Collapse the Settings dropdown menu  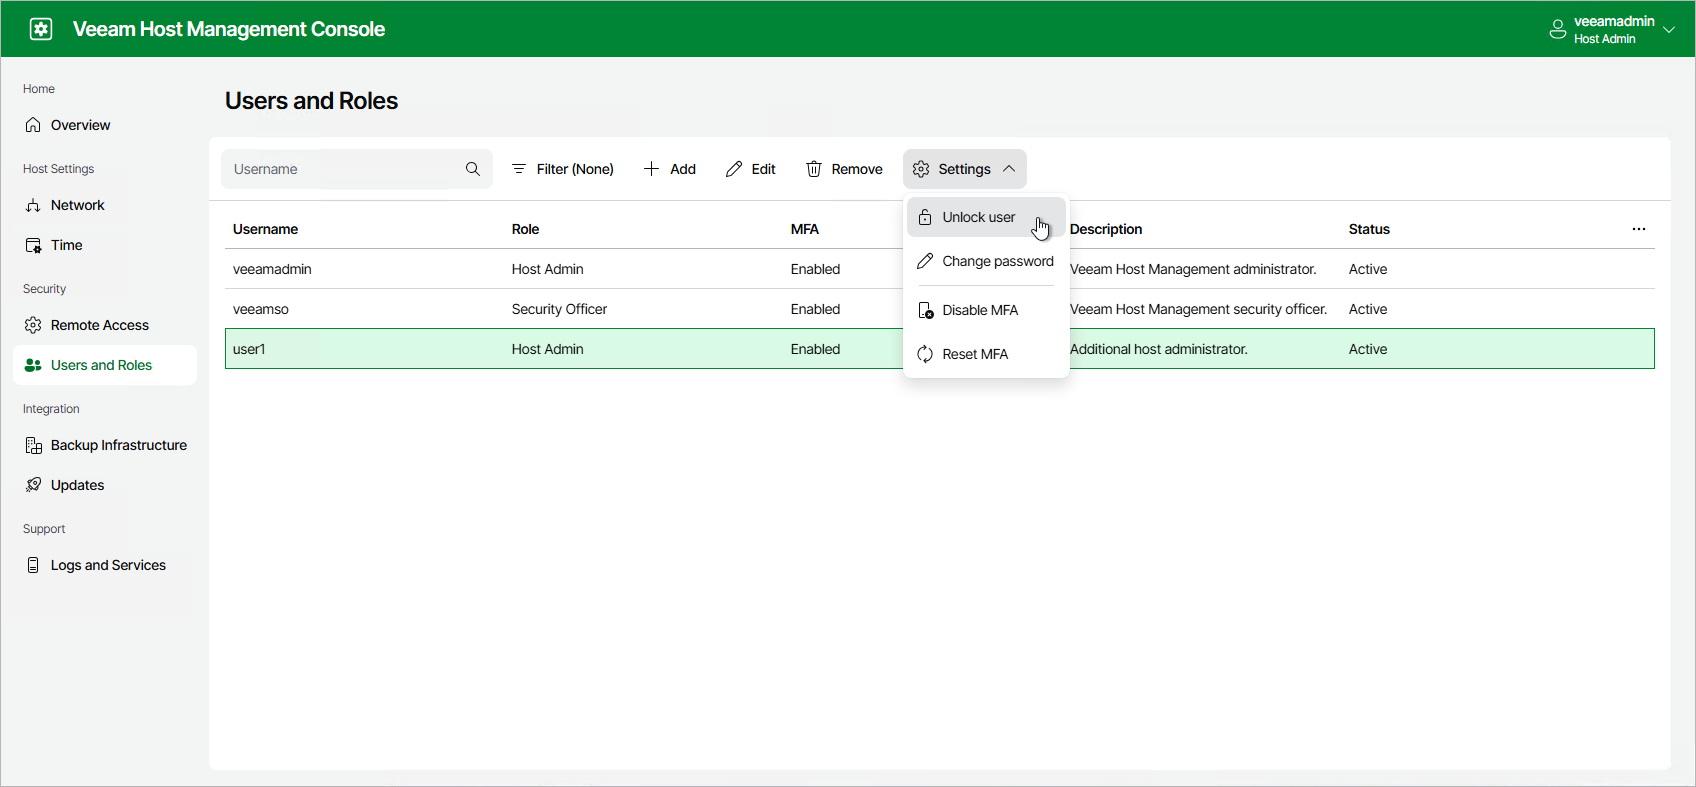pyautogui.click(x=965, y=169)
